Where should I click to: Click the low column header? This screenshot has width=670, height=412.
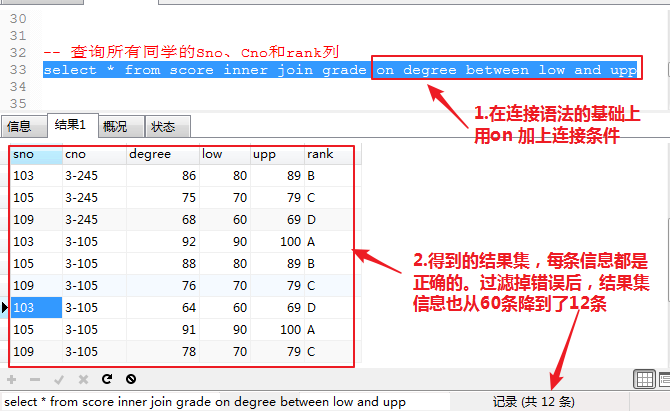pyautogui.click(x=225, y=154)
